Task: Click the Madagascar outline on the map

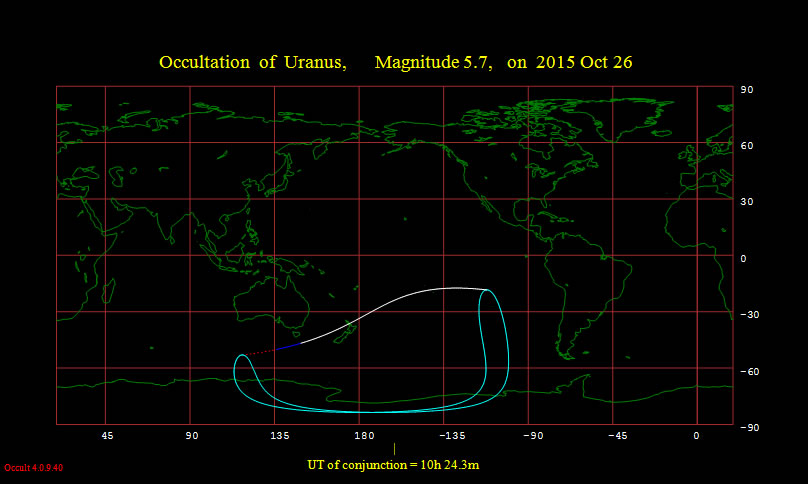Action: click(x=109, y=291)
